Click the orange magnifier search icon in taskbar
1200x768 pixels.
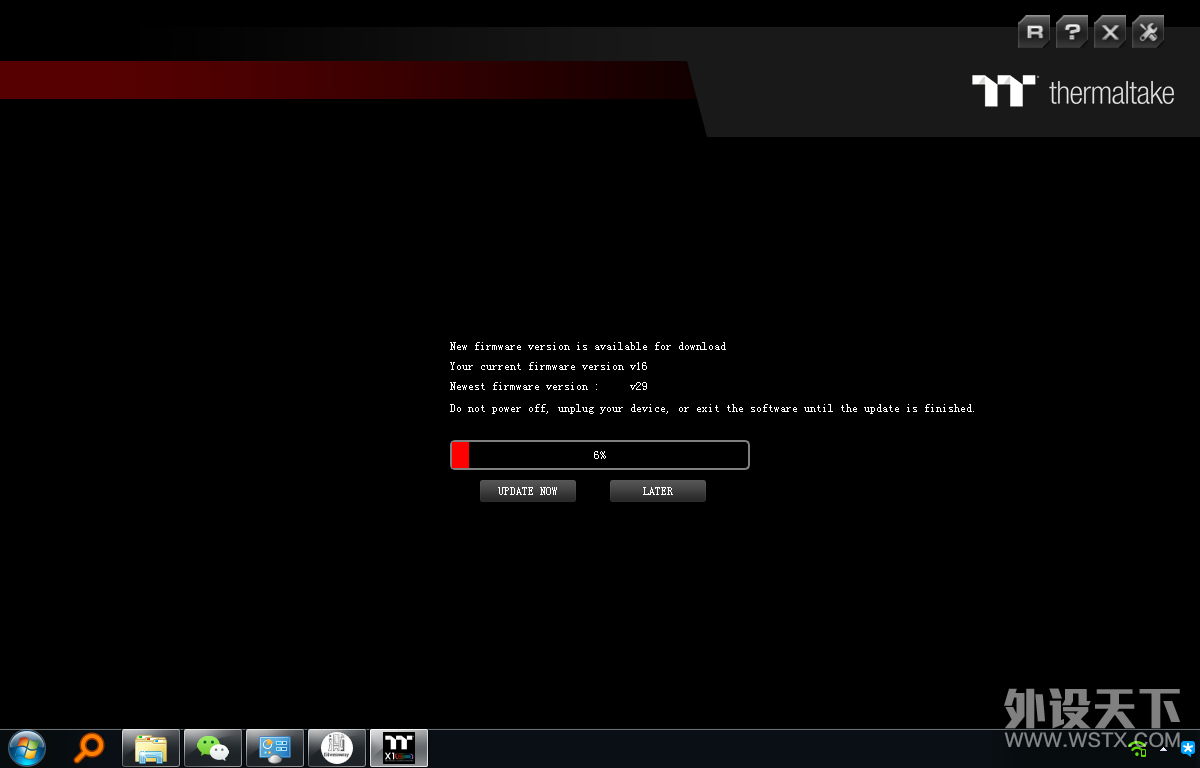tap(89, 748)
